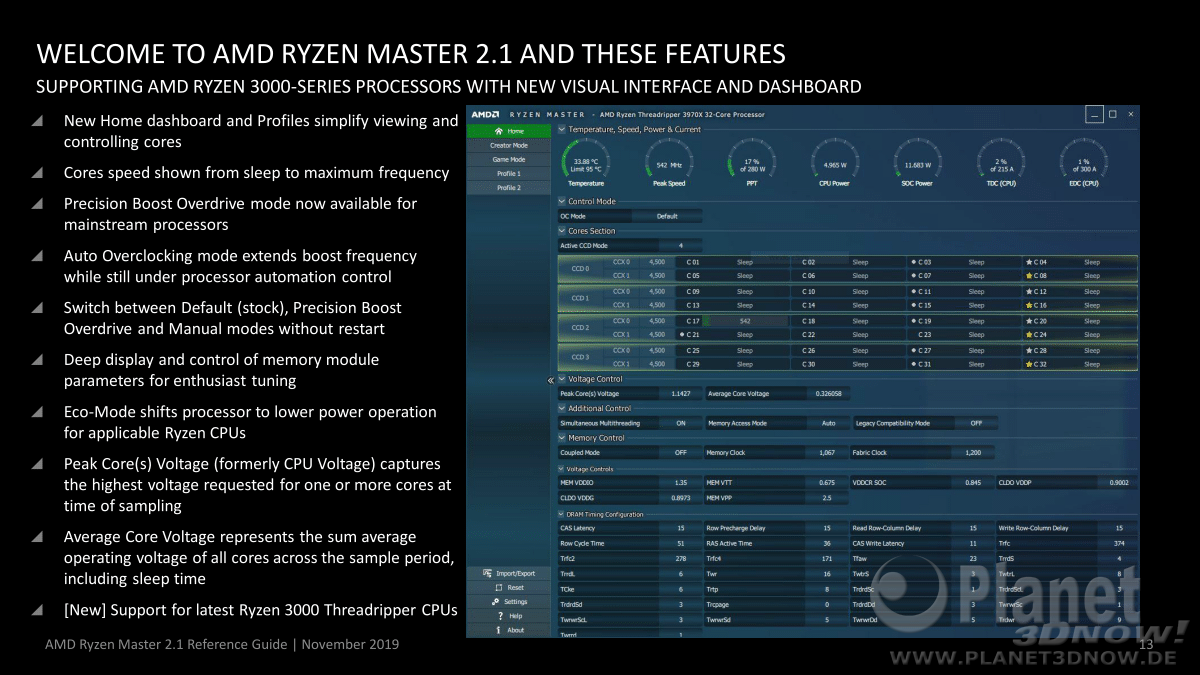The height and width of the screenshot is (675, 1200).
Task: Collapse the Cores Section chevron
Action: coord(562,231)
